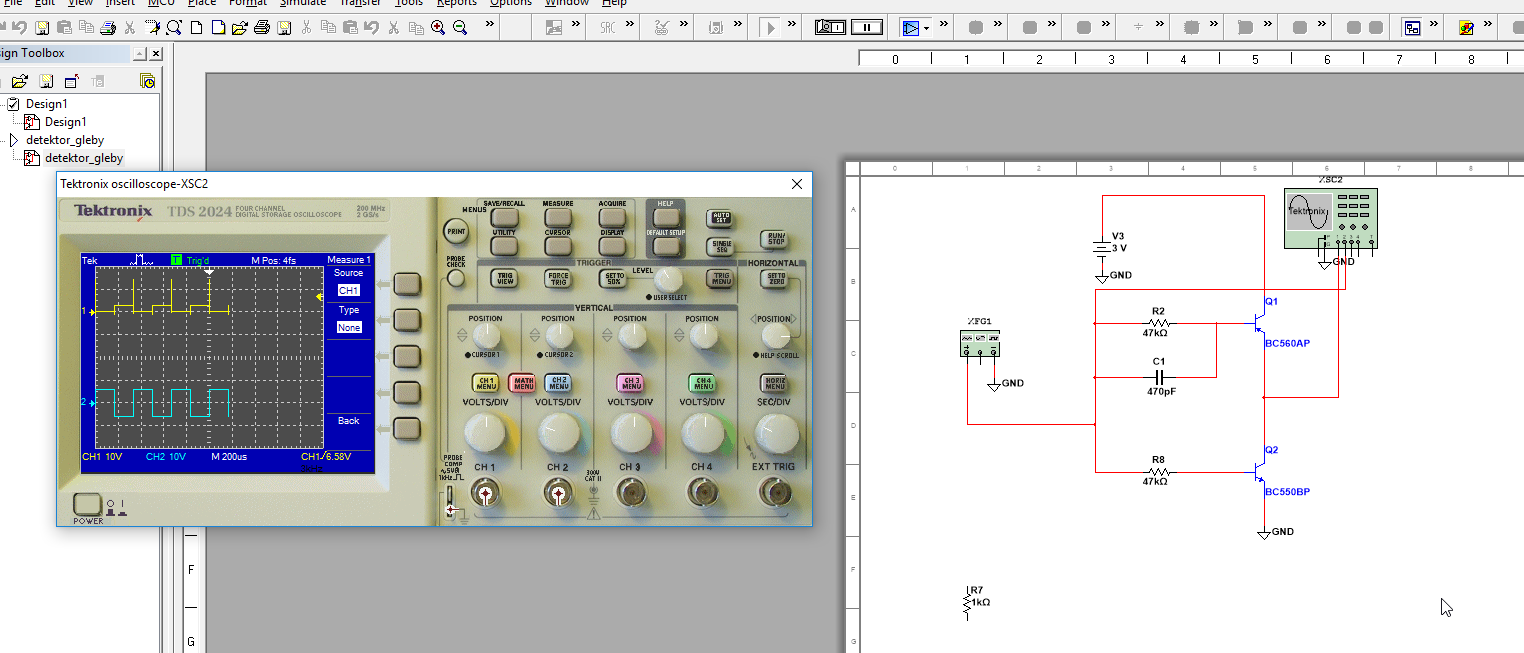The height and width of the screenshot is (653, 1524).
Task: Click the XFG1 function generator instrument
Action: (x=979, y=343)
